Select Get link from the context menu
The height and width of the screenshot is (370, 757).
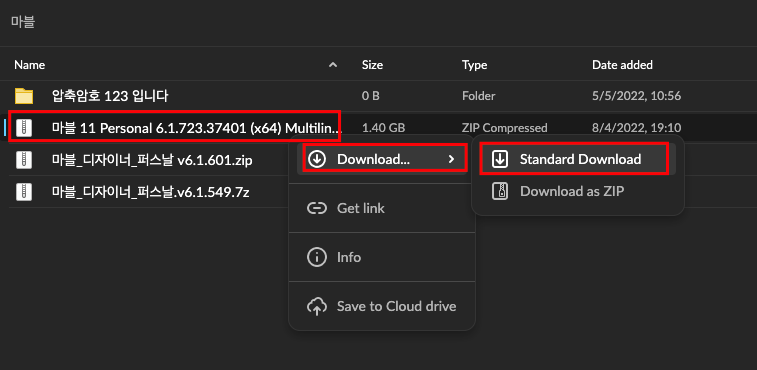pyautogui.click(x=381, y=208)
